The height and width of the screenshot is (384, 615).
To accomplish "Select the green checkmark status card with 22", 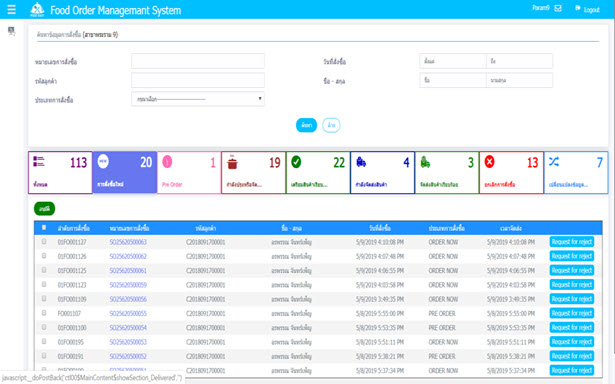I will tap(318, 173).
